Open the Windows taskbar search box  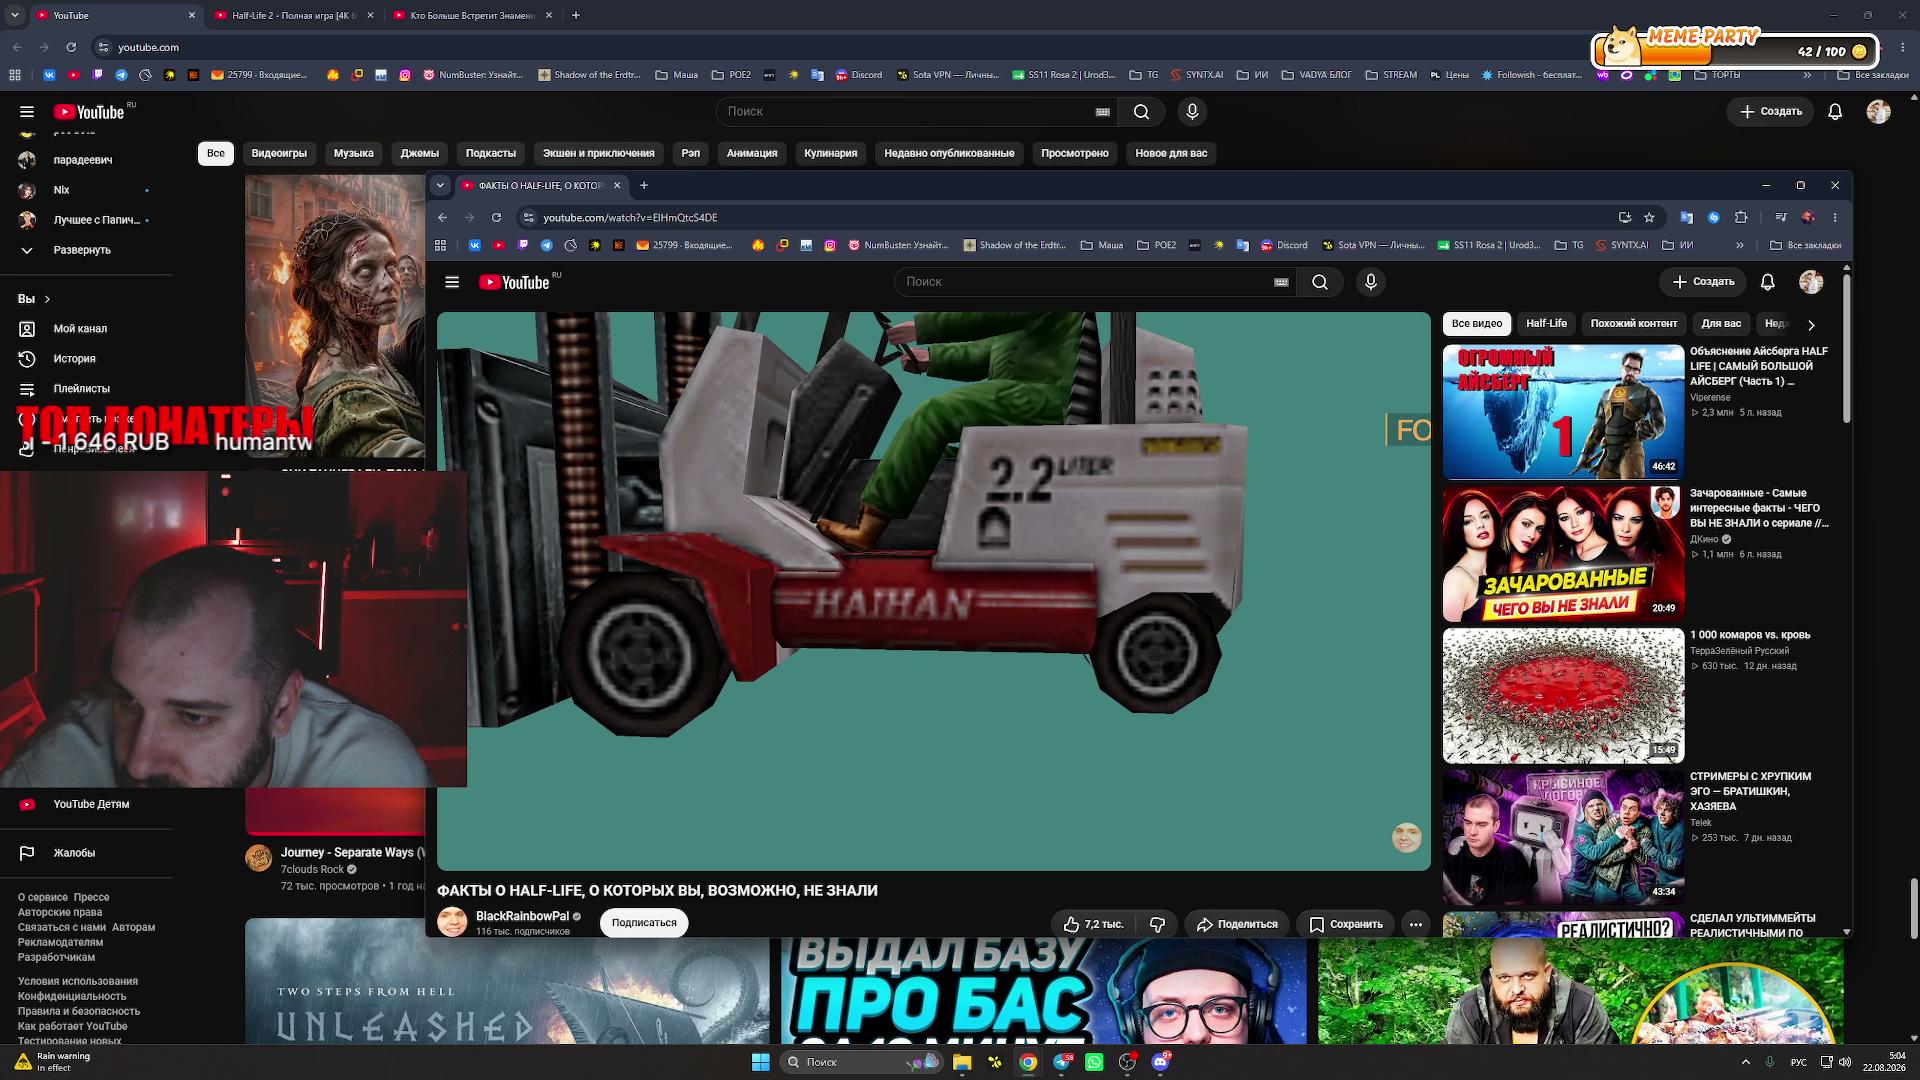pos(862,1062)
